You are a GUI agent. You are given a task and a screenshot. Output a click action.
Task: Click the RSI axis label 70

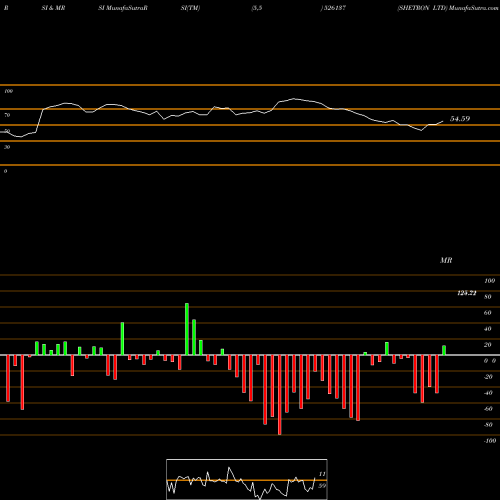pos(7,115)
